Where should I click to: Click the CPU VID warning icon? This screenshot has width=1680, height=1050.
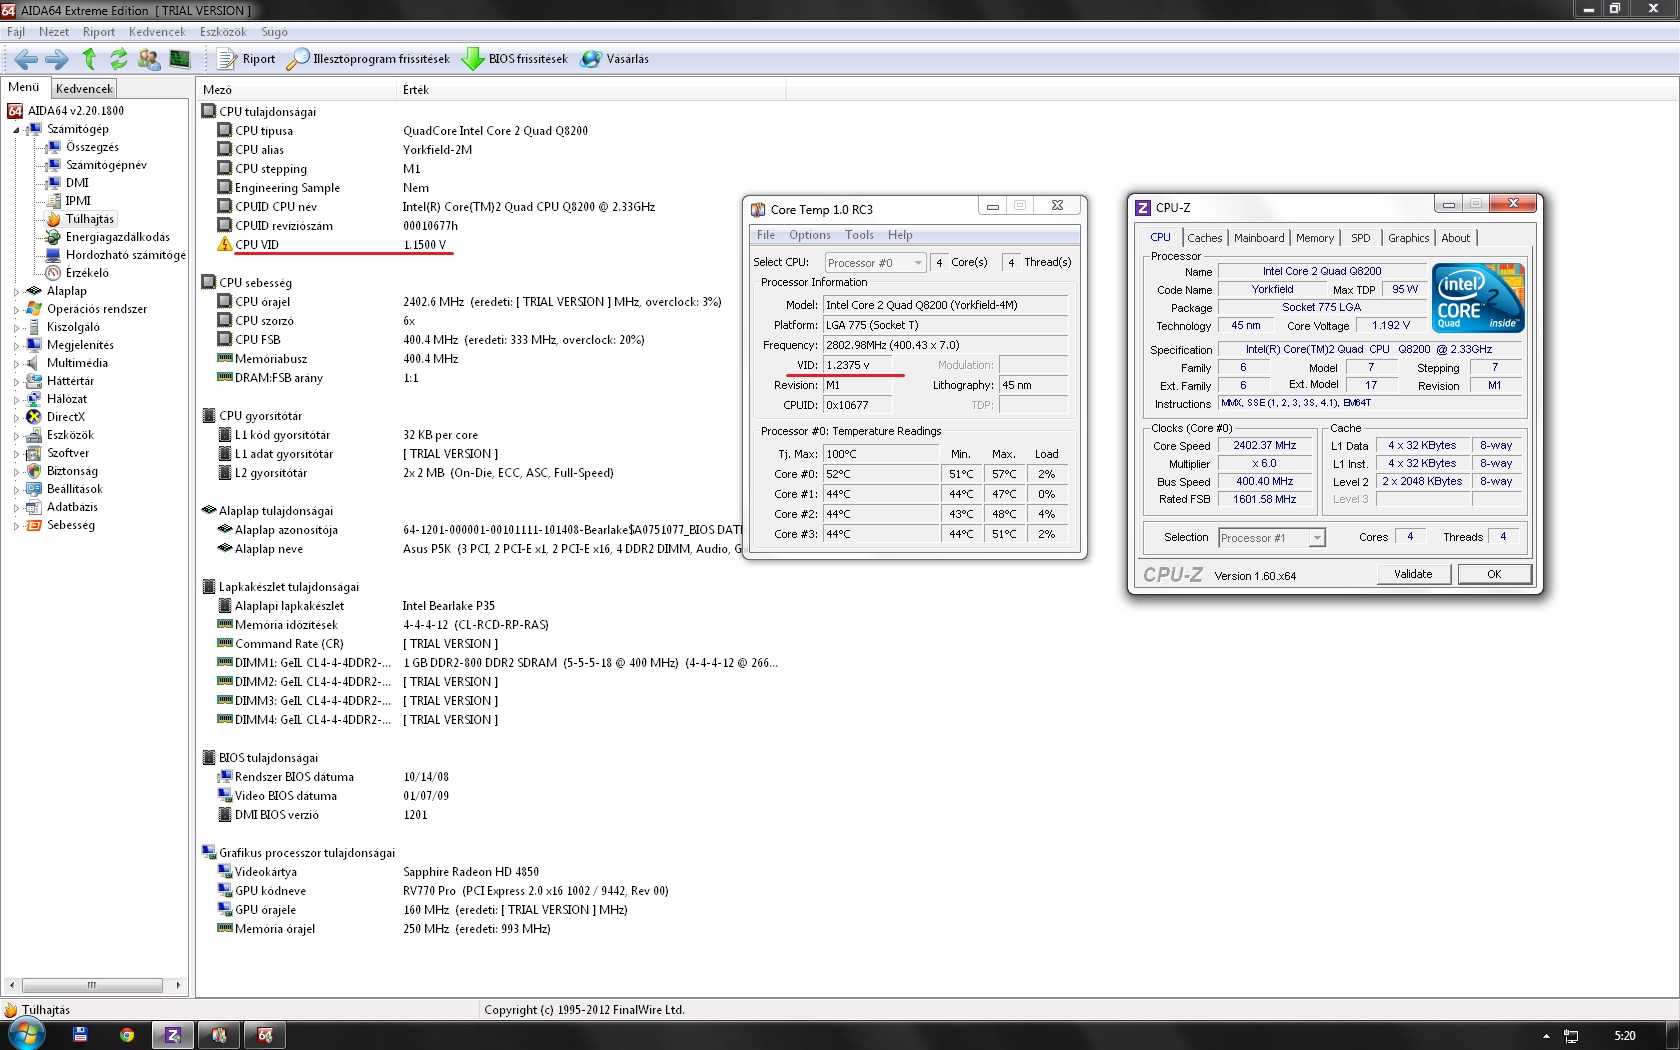tap(225, 245)
